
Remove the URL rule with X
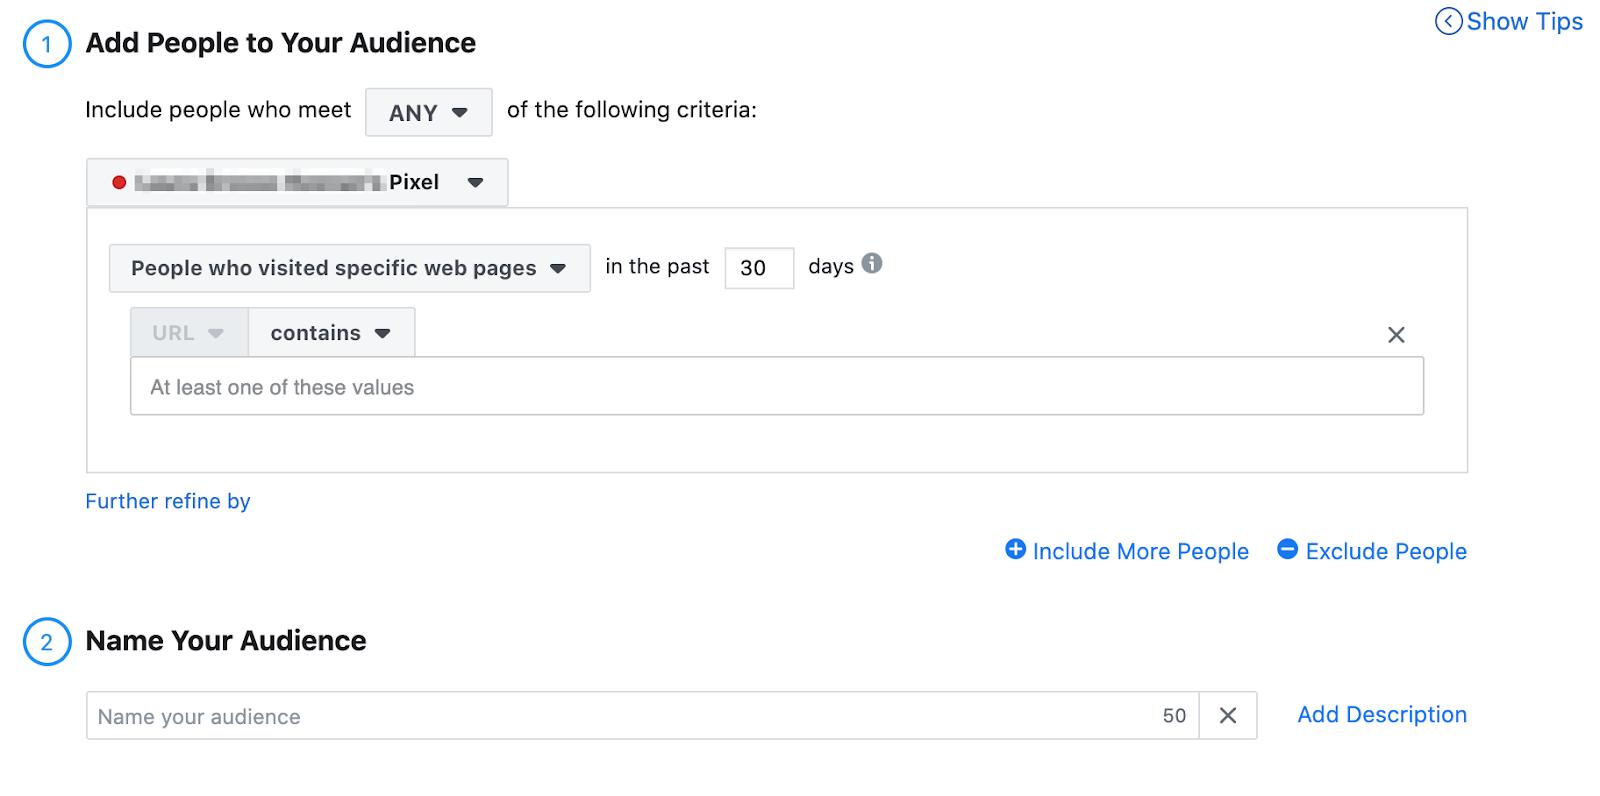pos(1396,335)
